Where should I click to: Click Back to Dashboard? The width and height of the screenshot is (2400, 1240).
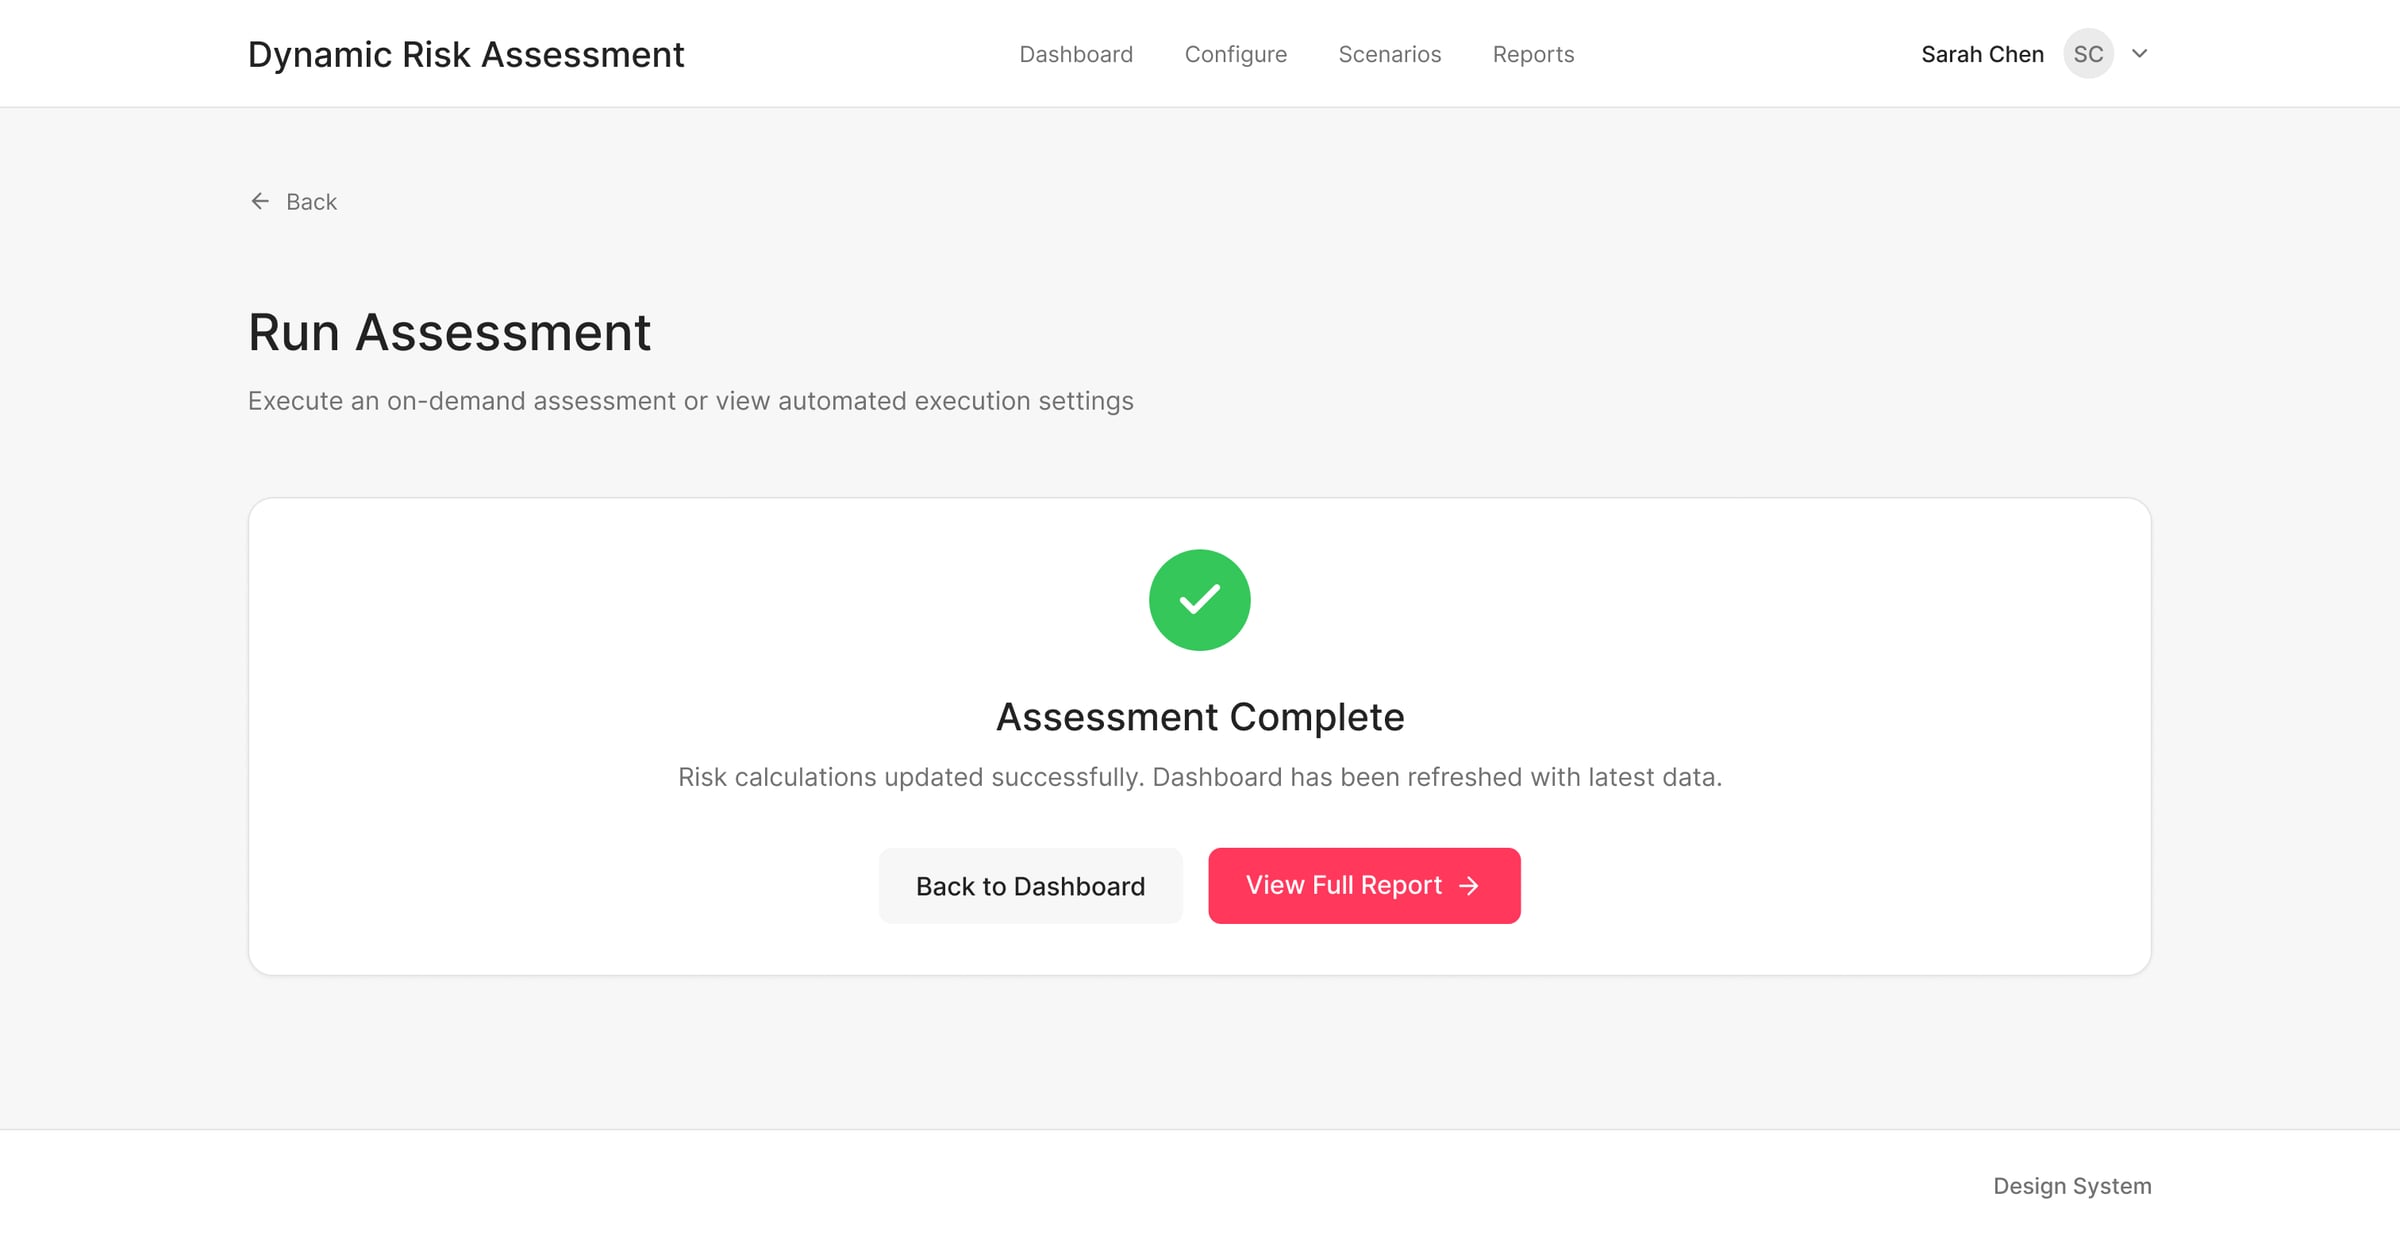[1030, 885]
